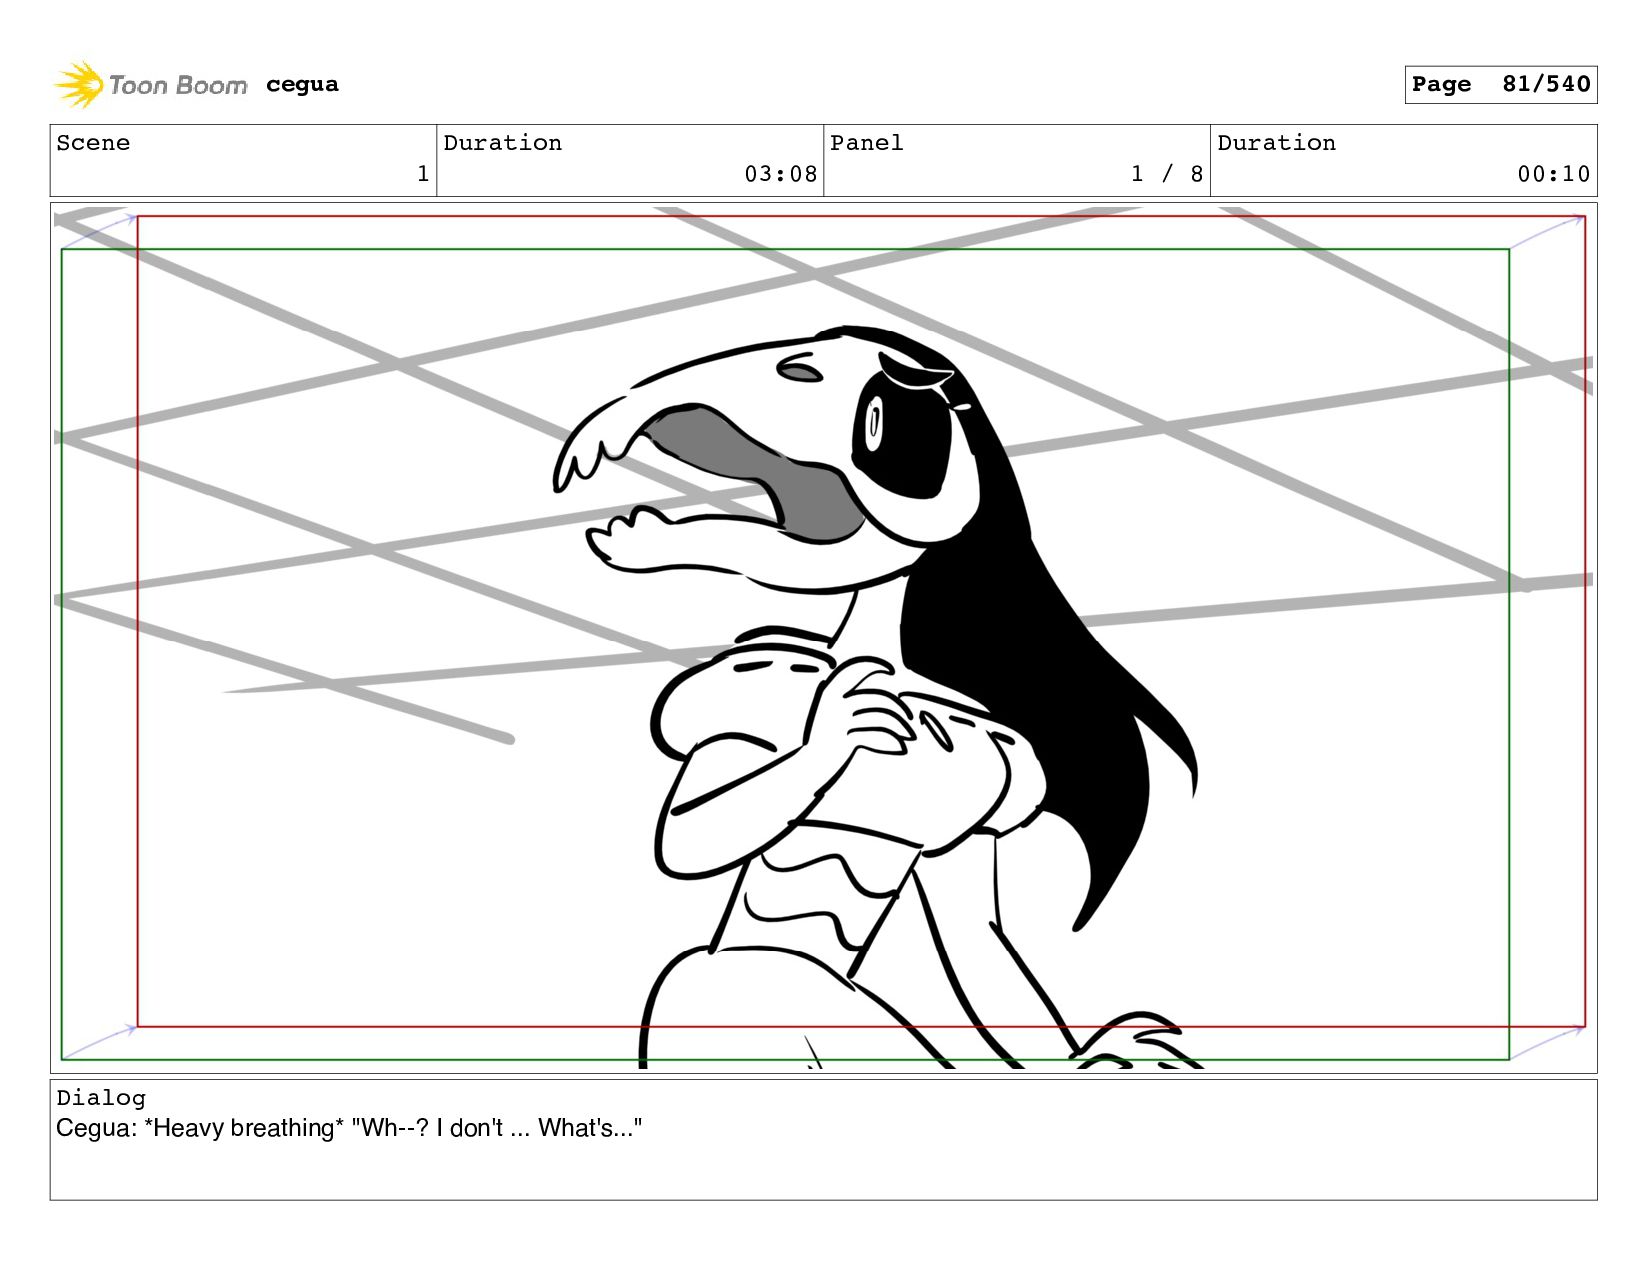Click the 'Scene' label

(x=93, y=143)
